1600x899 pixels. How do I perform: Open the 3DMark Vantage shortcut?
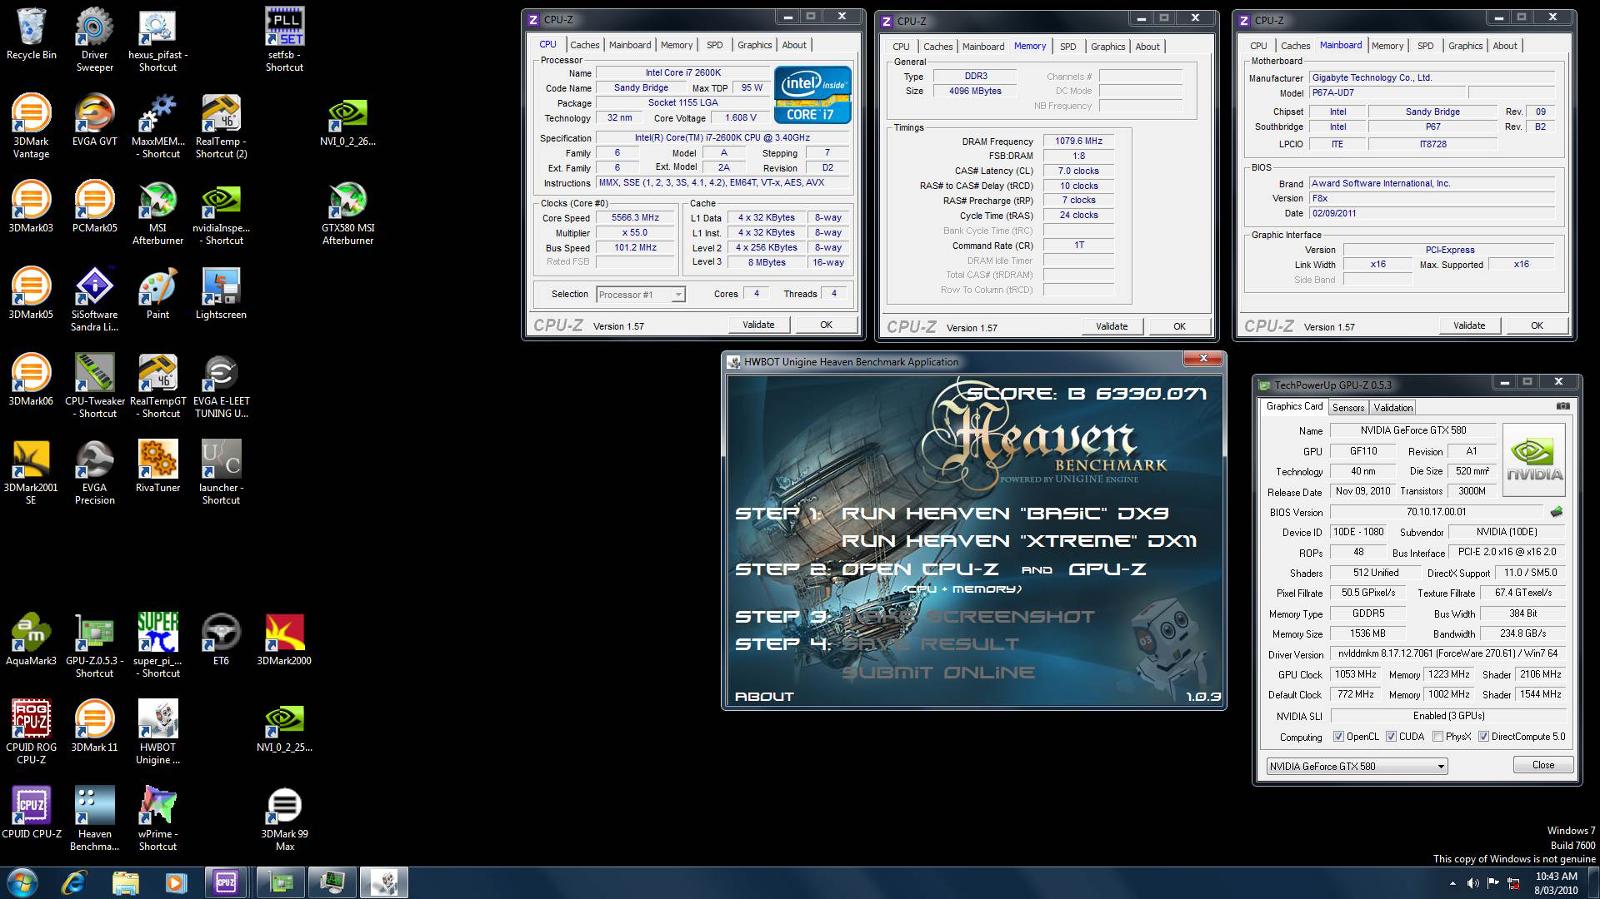(x=31, y=126)
